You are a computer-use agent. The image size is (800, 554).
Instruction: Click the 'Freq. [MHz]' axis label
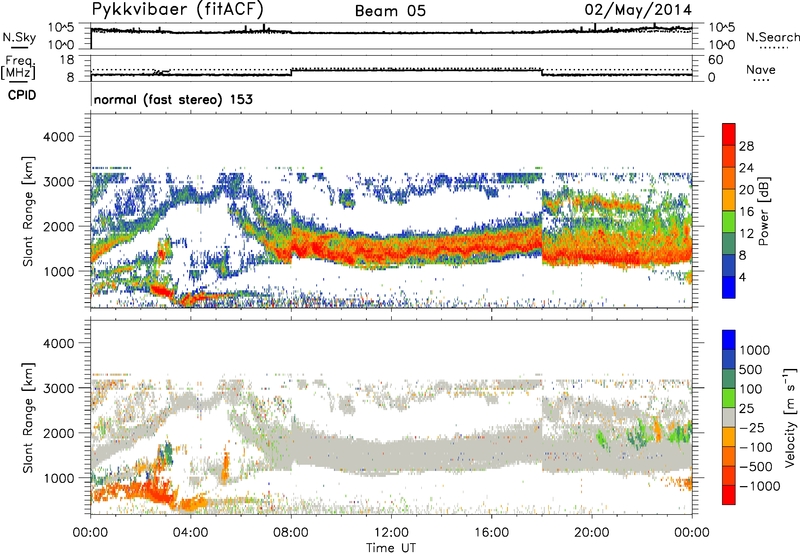(19, 67)
